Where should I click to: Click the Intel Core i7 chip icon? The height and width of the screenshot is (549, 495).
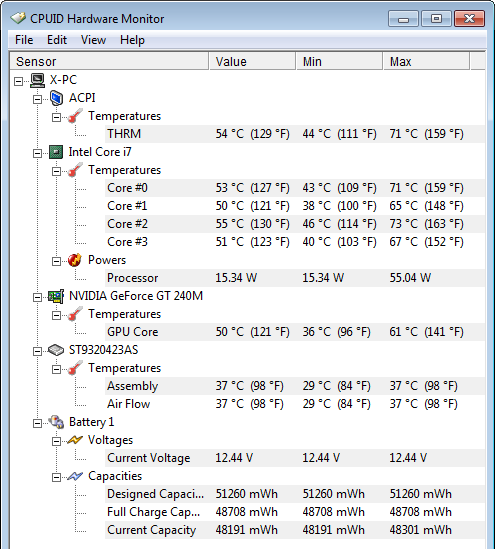[x=56, y=152]
